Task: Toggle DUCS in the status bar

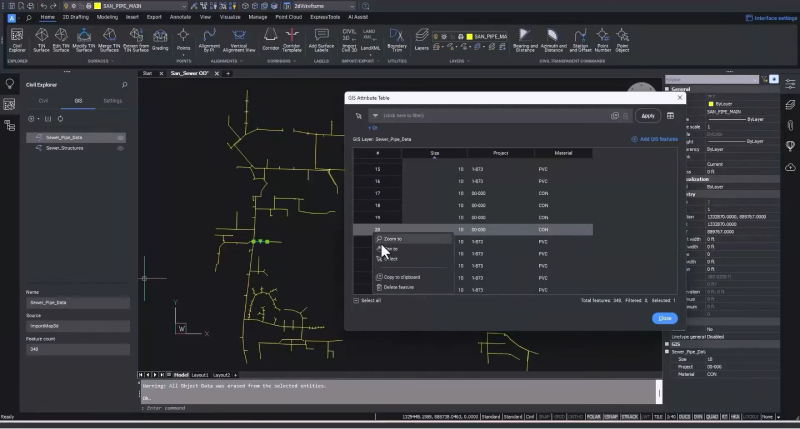Action: [x=684, y=417]
